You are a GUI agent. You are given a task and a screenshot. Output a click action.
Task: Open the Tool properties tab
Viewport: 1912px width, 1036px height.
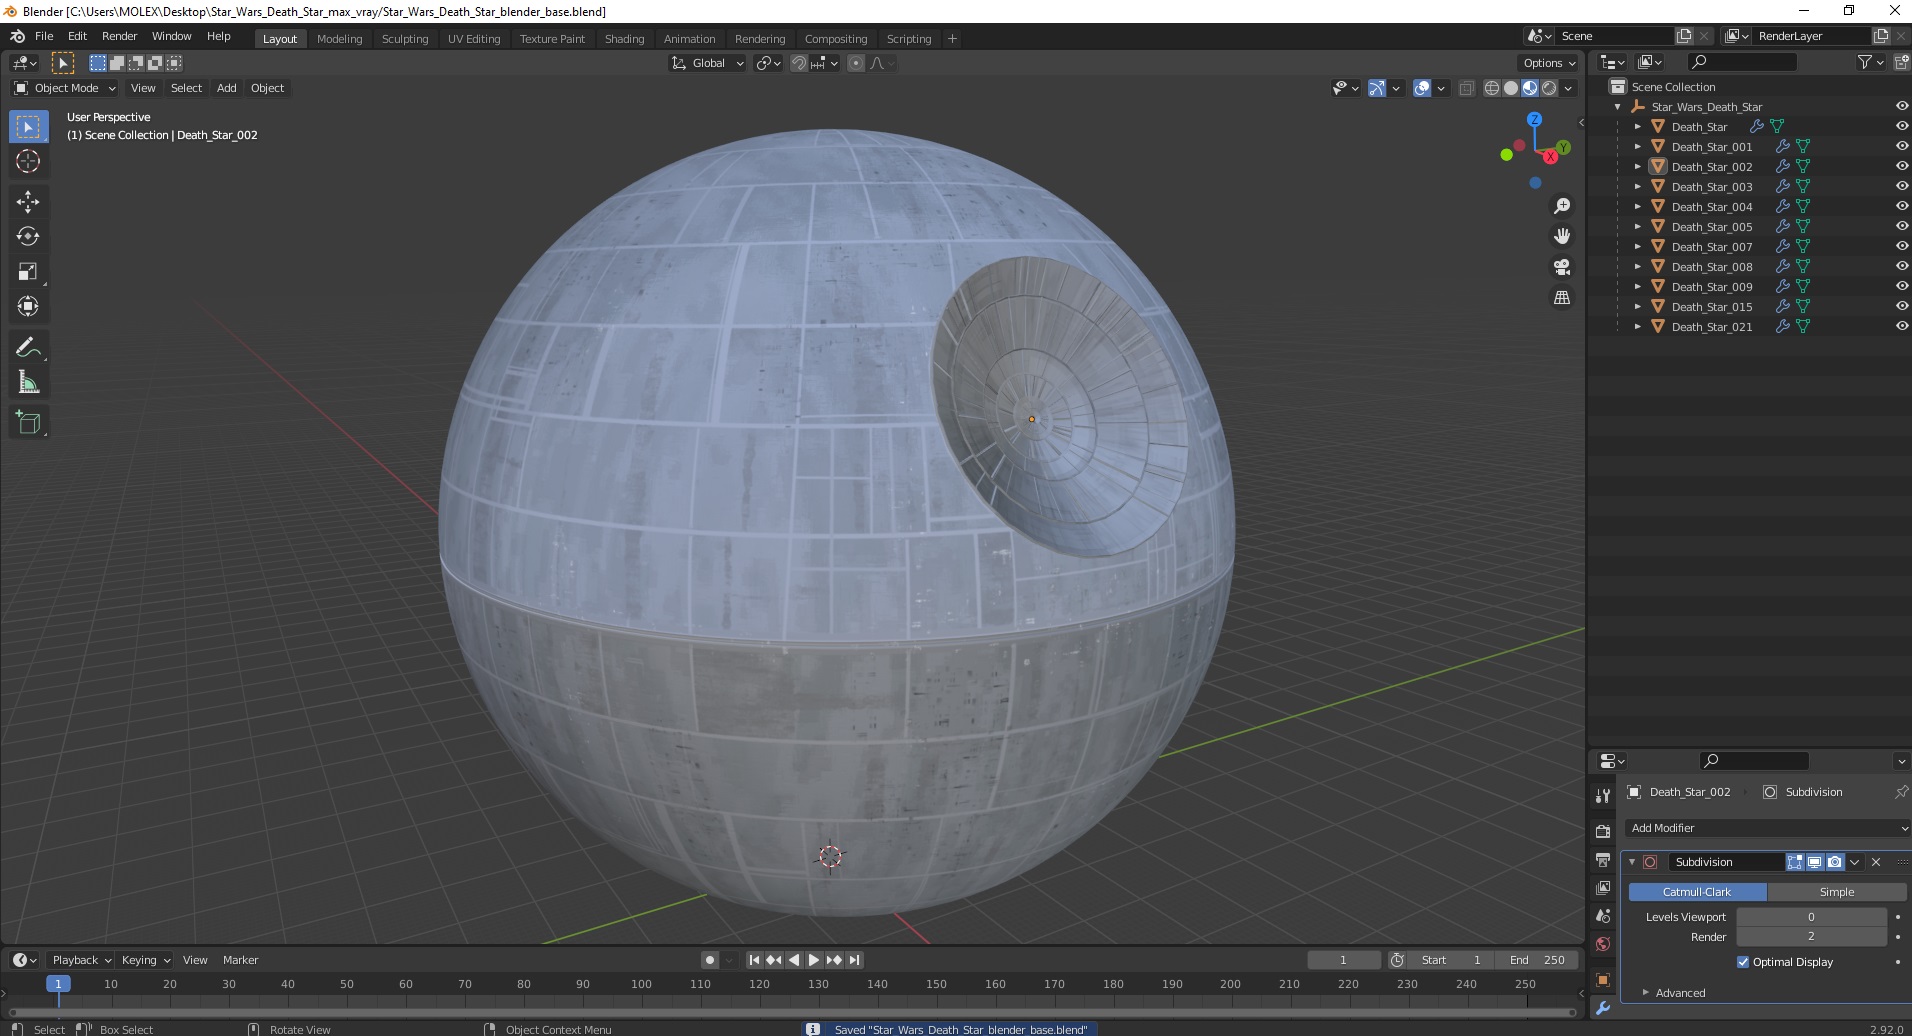pyautogui.click(x=1603, y=796)
